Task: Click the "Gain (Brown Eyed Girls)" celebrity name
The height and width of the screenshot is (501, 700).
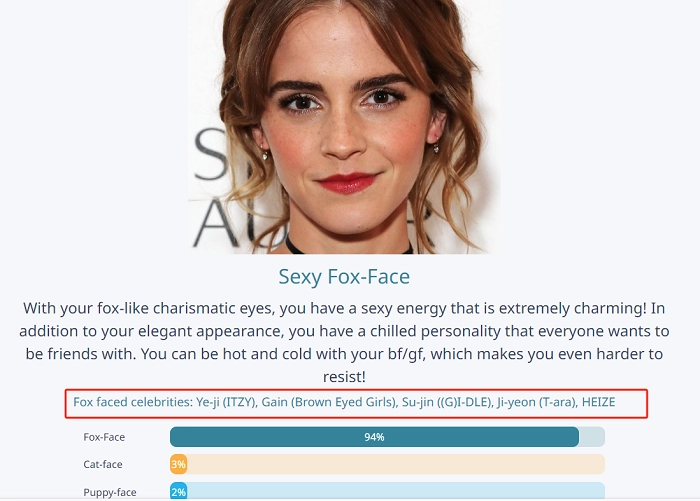Action: (x=328, y=402)
